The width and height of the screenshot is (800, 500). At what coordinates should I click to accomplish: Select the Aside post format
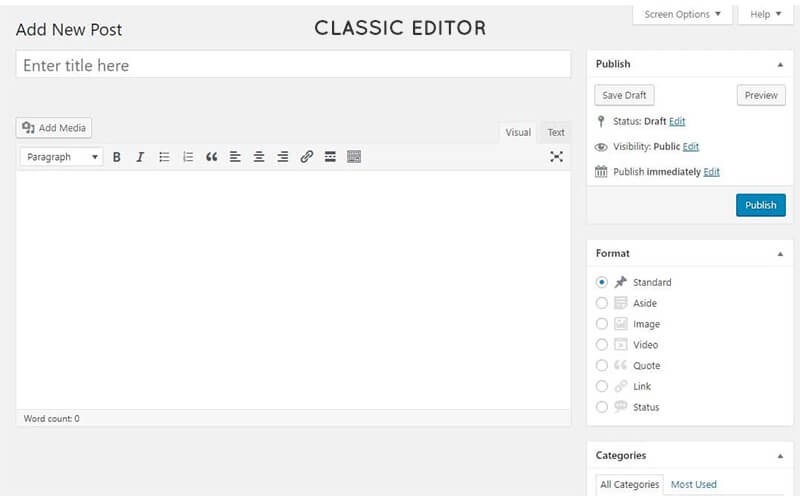[602, 303]
